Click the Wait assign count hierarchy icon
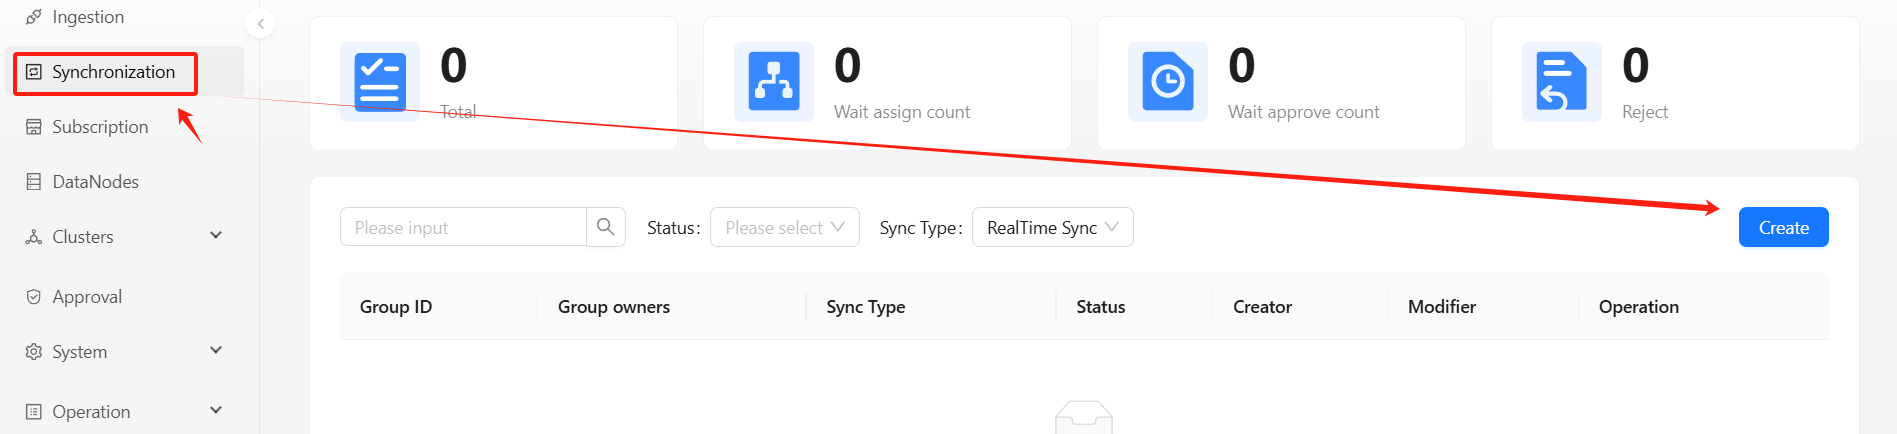This screenshot has height=434, width=1897. [x=774, y=82]
